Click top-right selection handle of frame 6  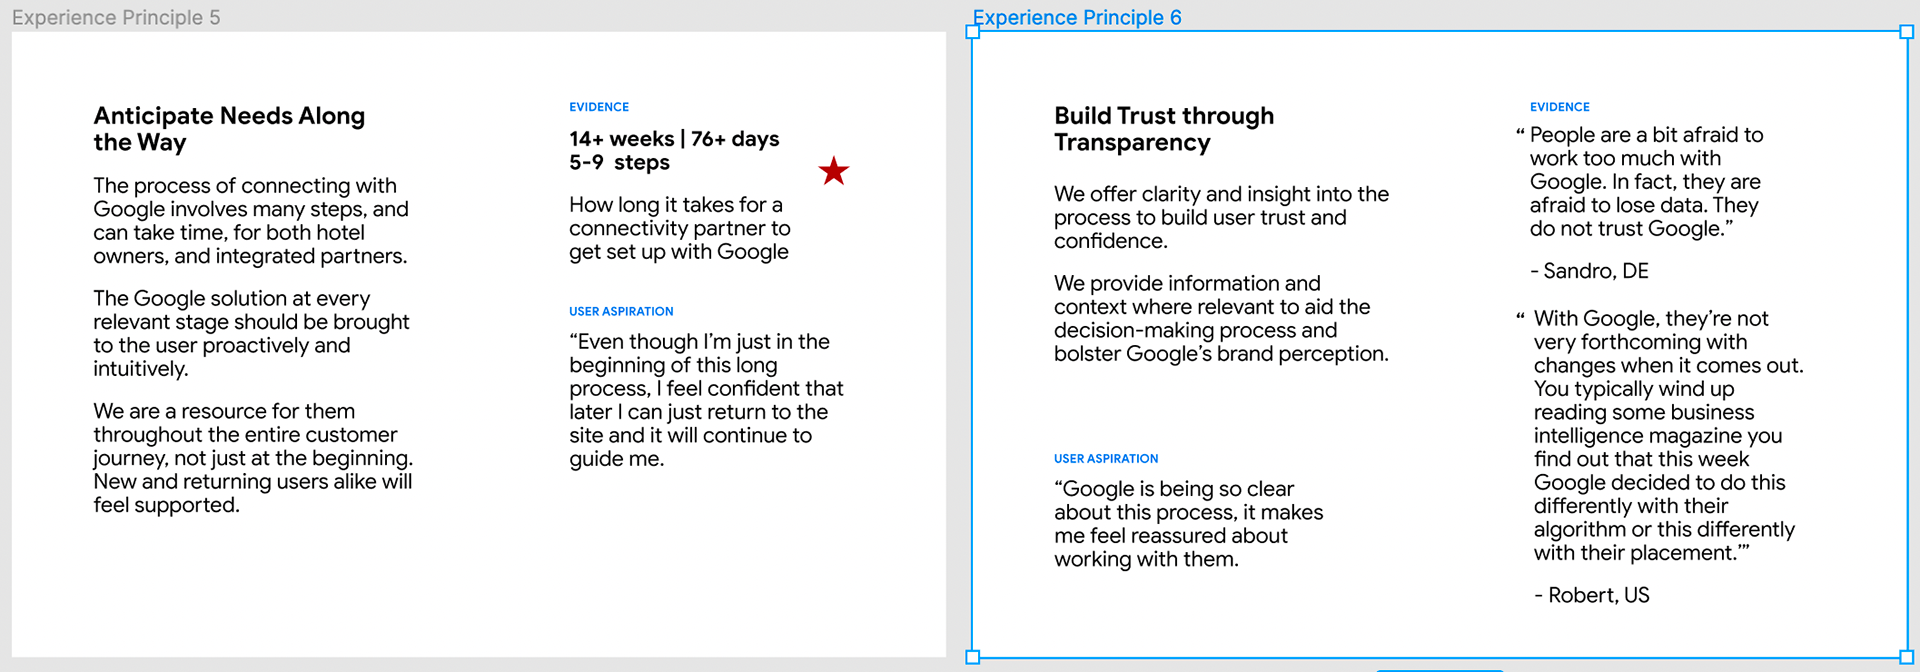[x=1906, y=32]
